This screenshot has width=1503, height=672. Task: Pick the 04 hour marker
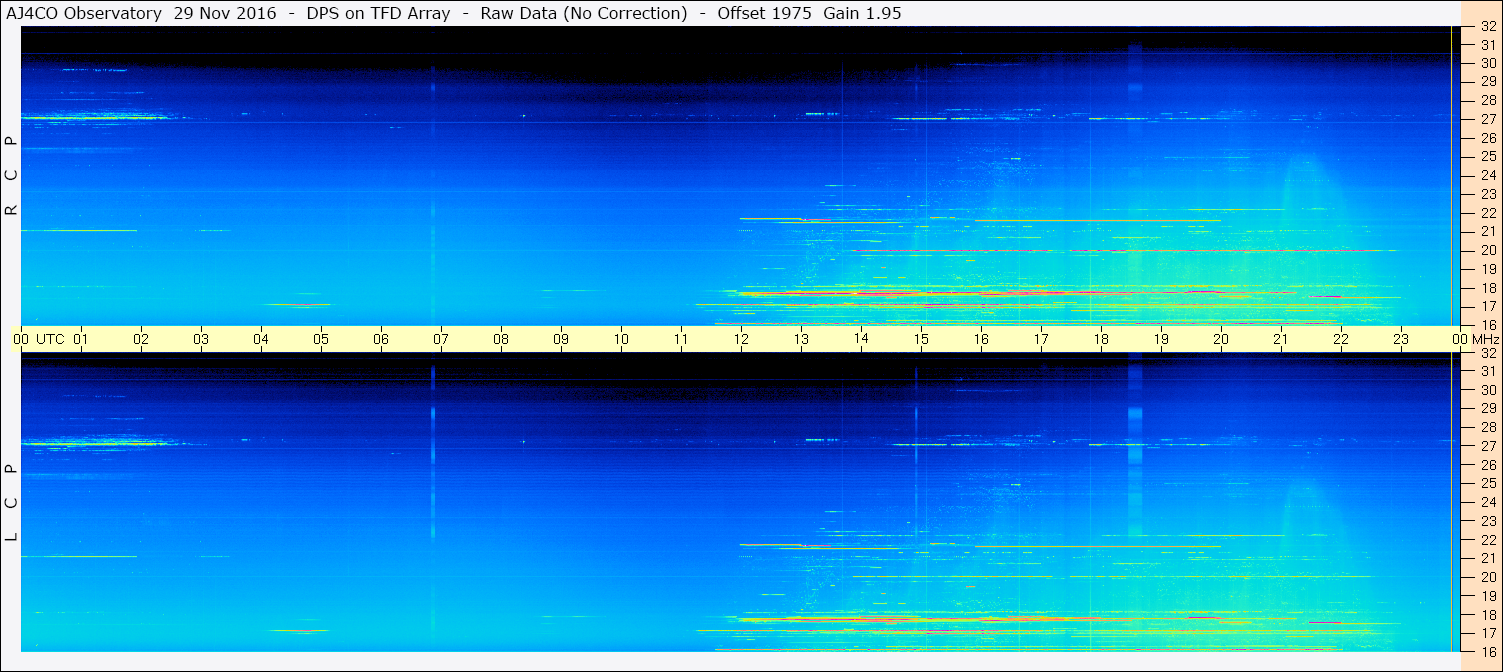point(261,339)
